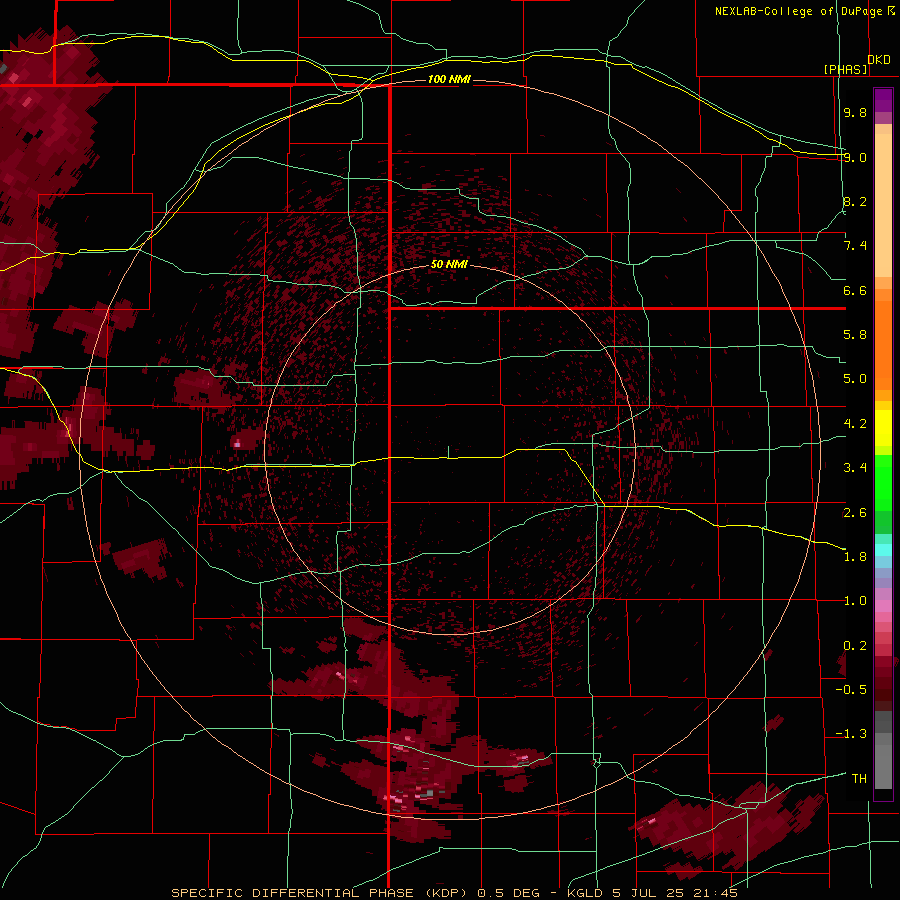This screenshot has height=900, width=900.
Task: Pick the pink color bar segment
Action: [x=883, y=606]
